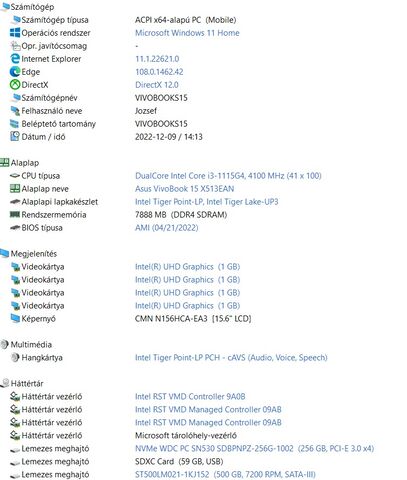Select the Megjelenítés section heading
The height and width of the screenshot is (480, 407).
coord(34,254)
